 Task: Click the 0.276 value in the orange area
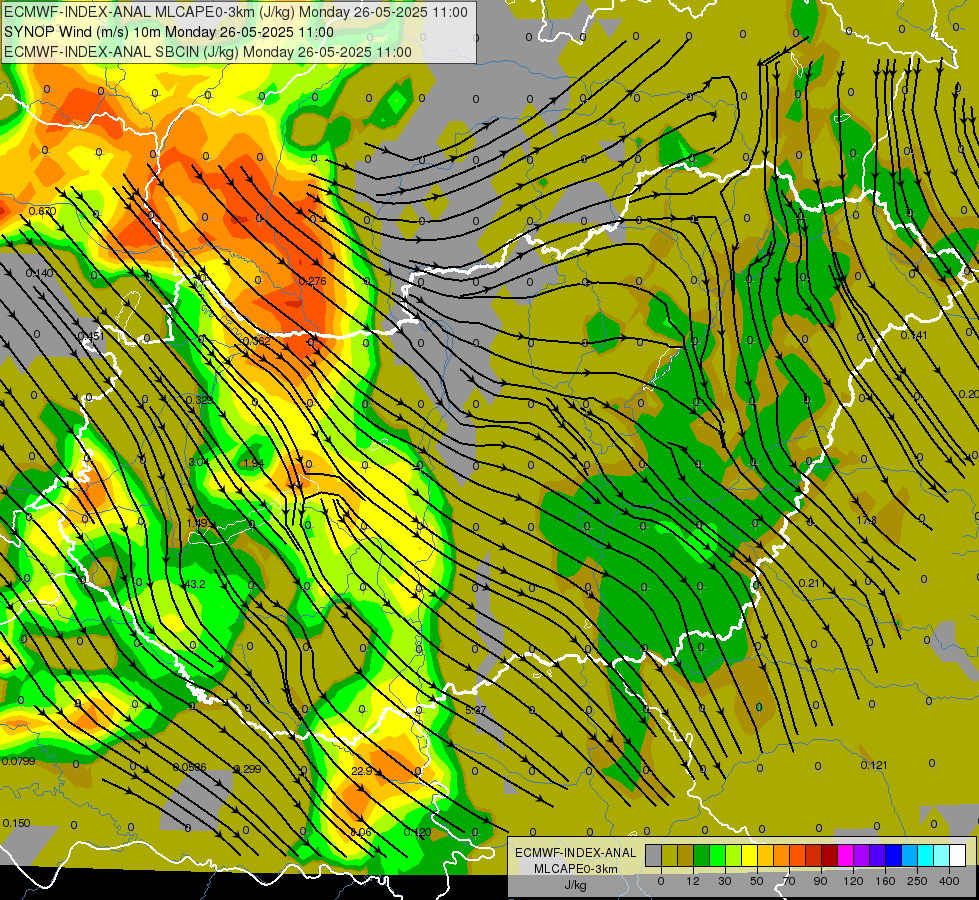coord(312,281)
